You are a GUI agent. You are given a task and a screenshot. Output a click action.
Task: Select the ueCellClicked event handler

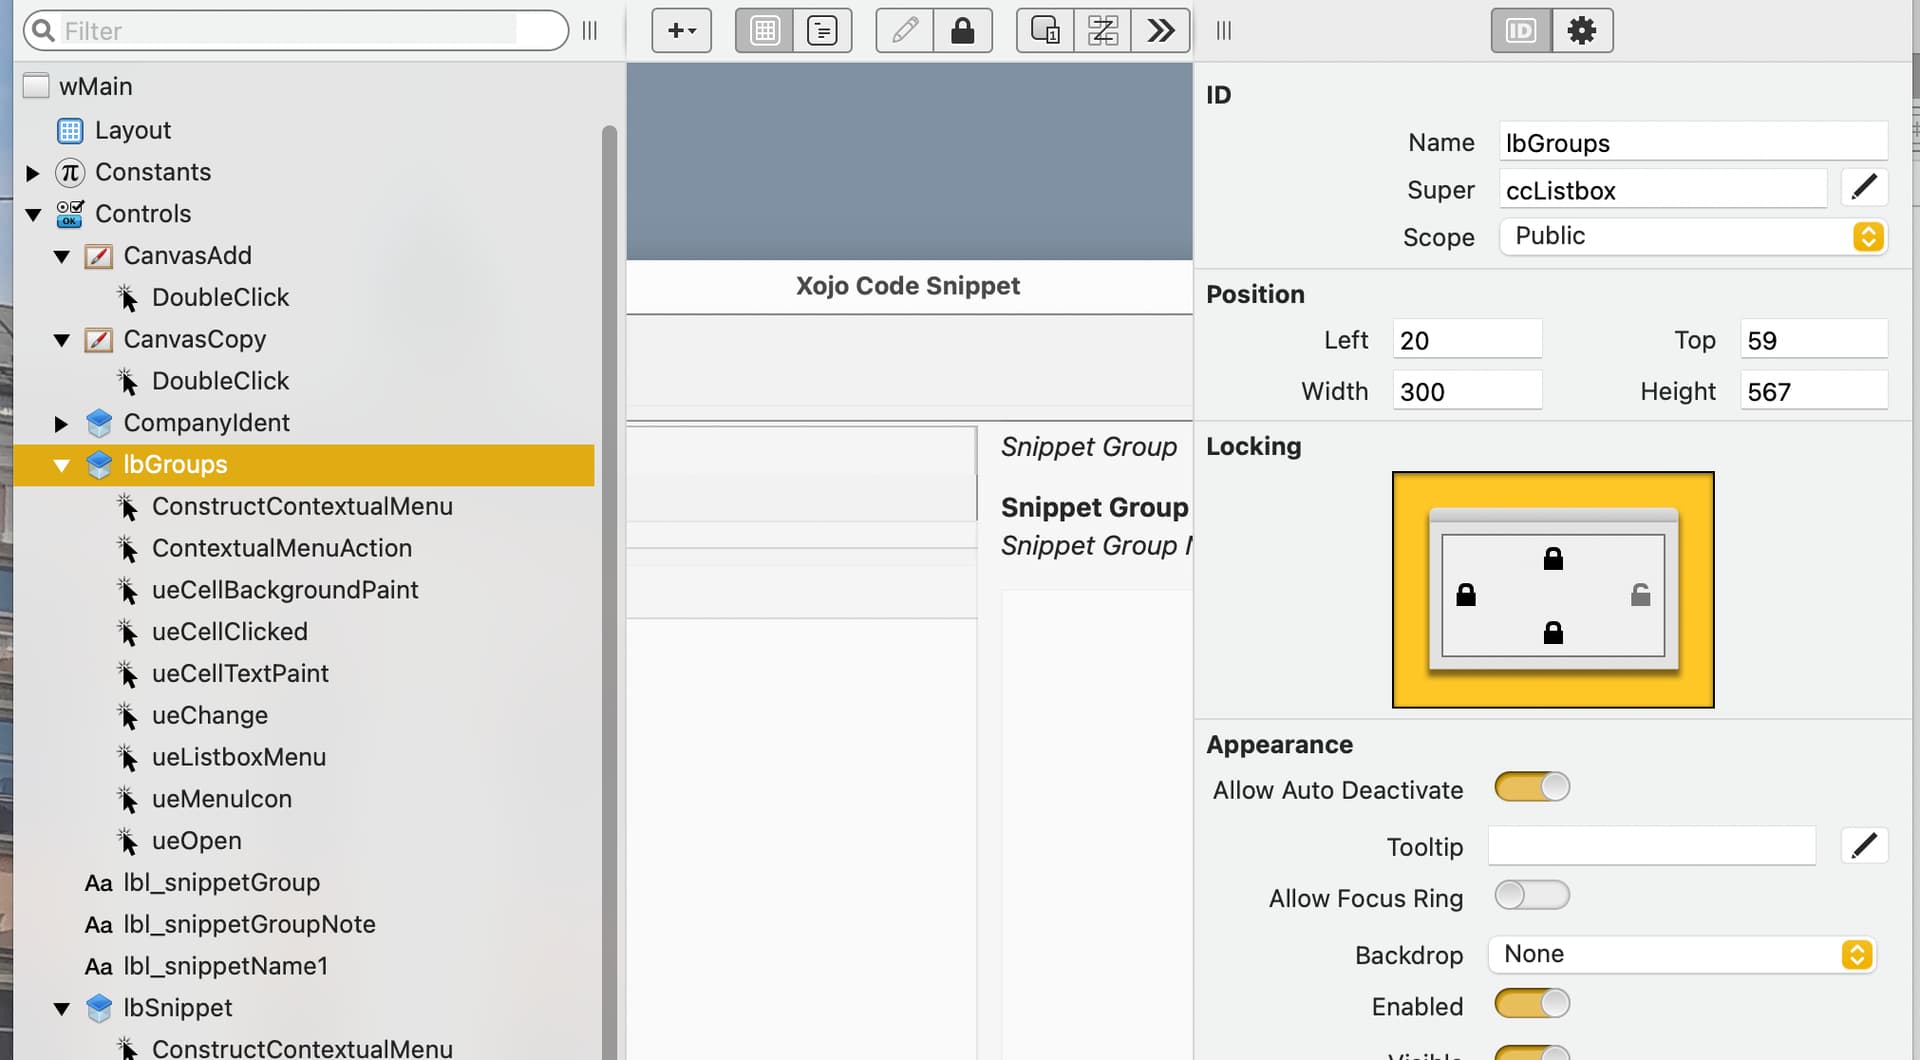tap(229, 632)
